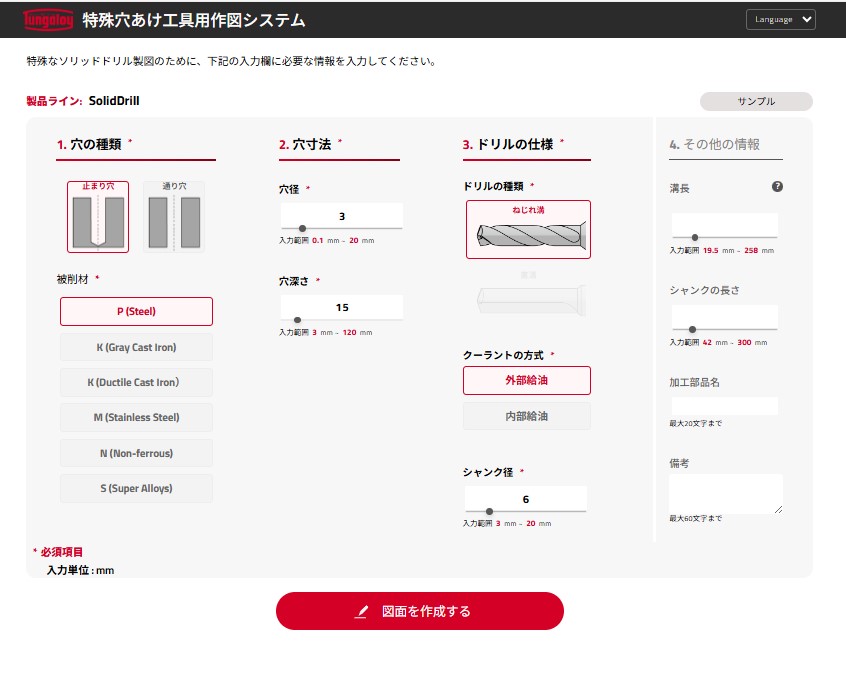Click the shank diameter (シャンク径) slider
The width and height of the screenshot is (846, 697).
pyautogui.click(x=525, y=511)
